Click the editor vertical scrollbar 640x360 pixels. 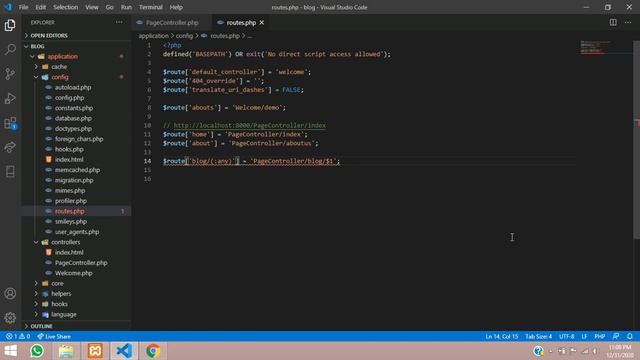click(x=636, y=140)
